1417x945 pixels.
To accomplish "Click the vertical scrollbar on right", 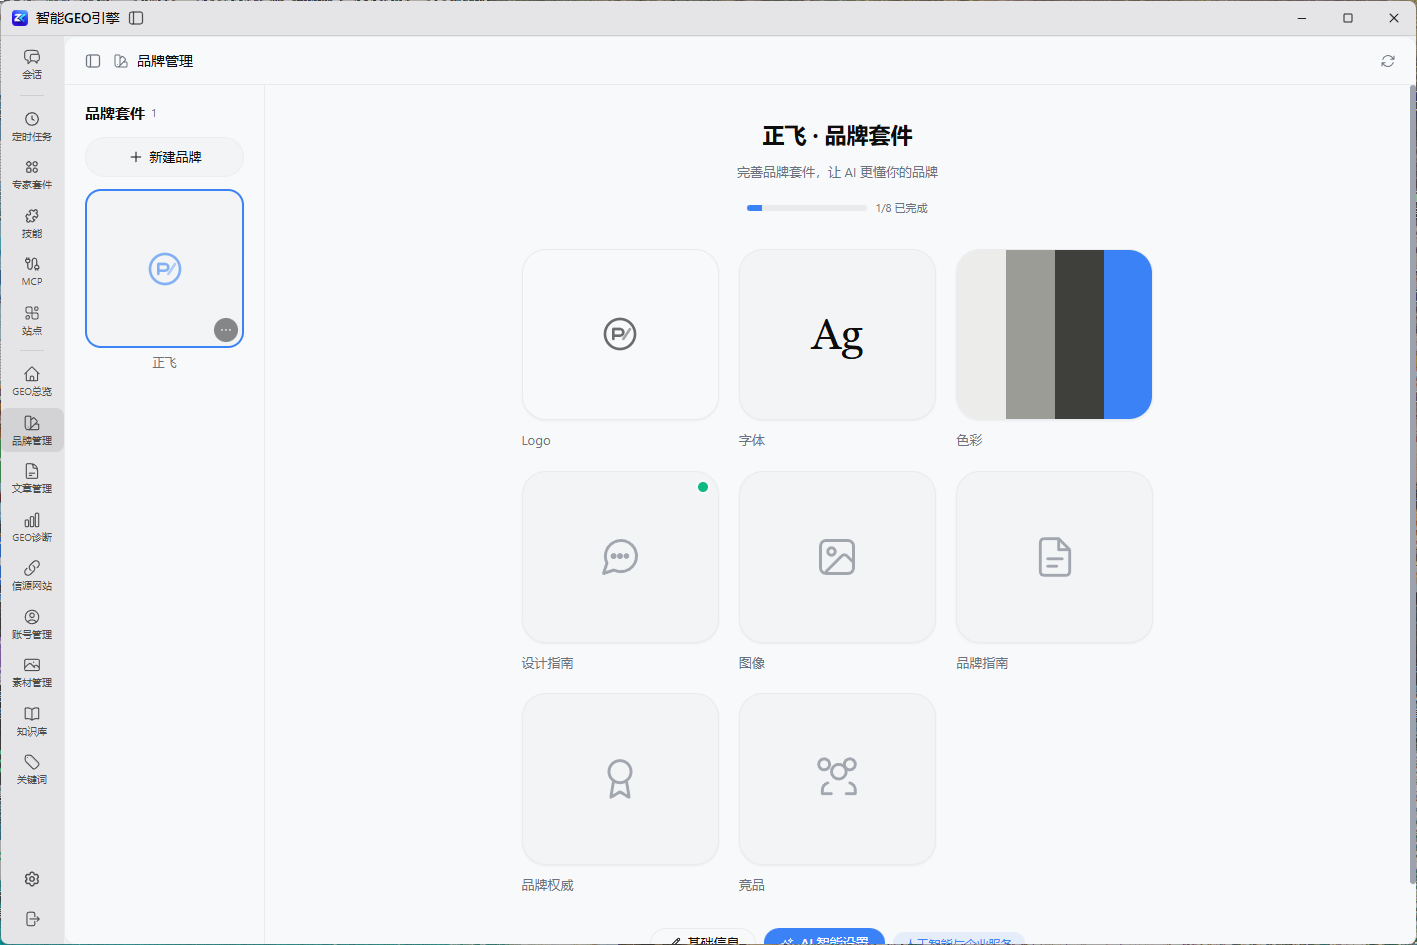I will tap(1412, 485).
